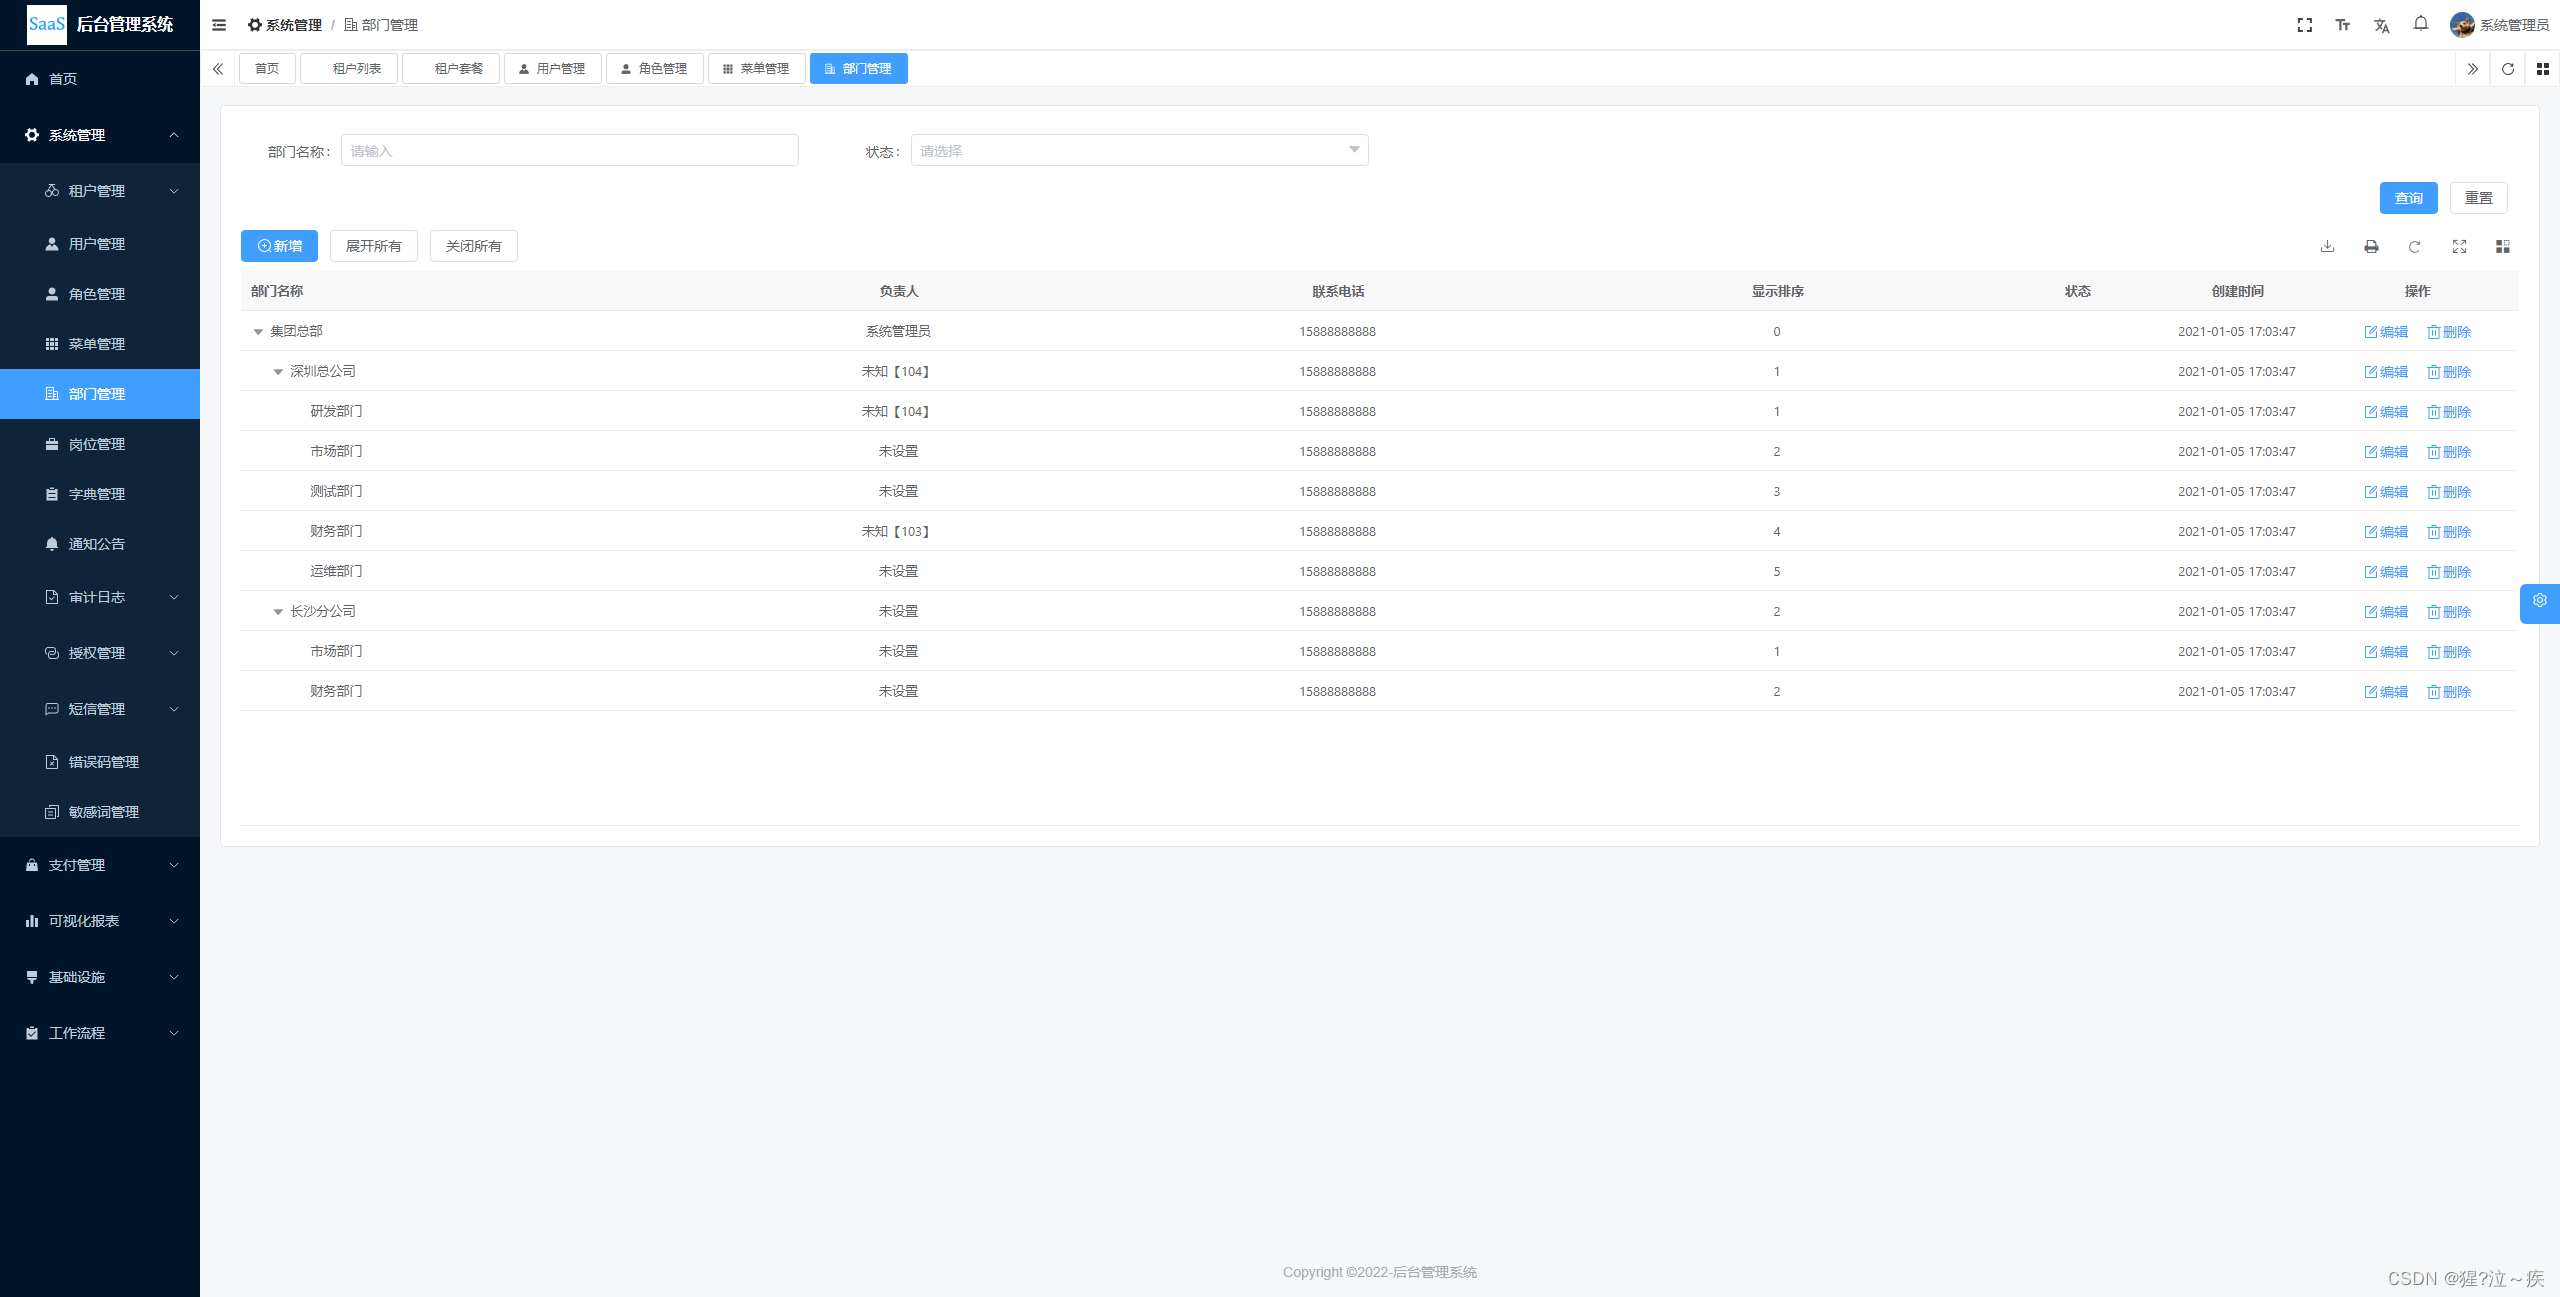Click the language translate icon

click(2381, 25)
